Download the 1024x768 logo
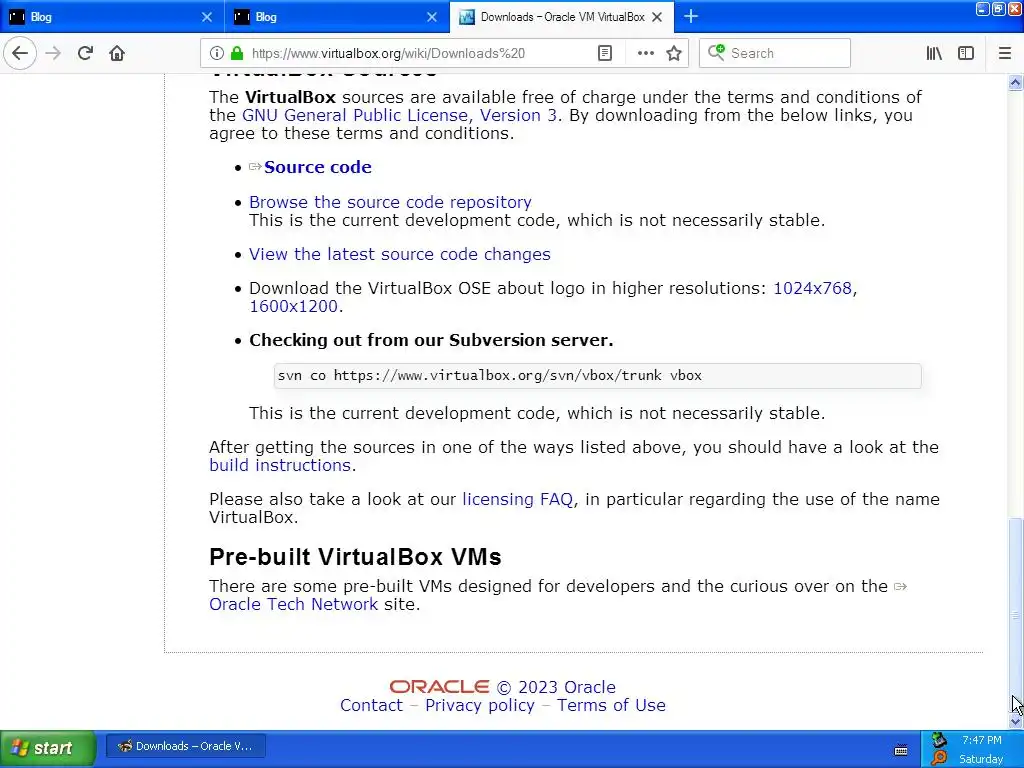 click(x=812, y=288)
